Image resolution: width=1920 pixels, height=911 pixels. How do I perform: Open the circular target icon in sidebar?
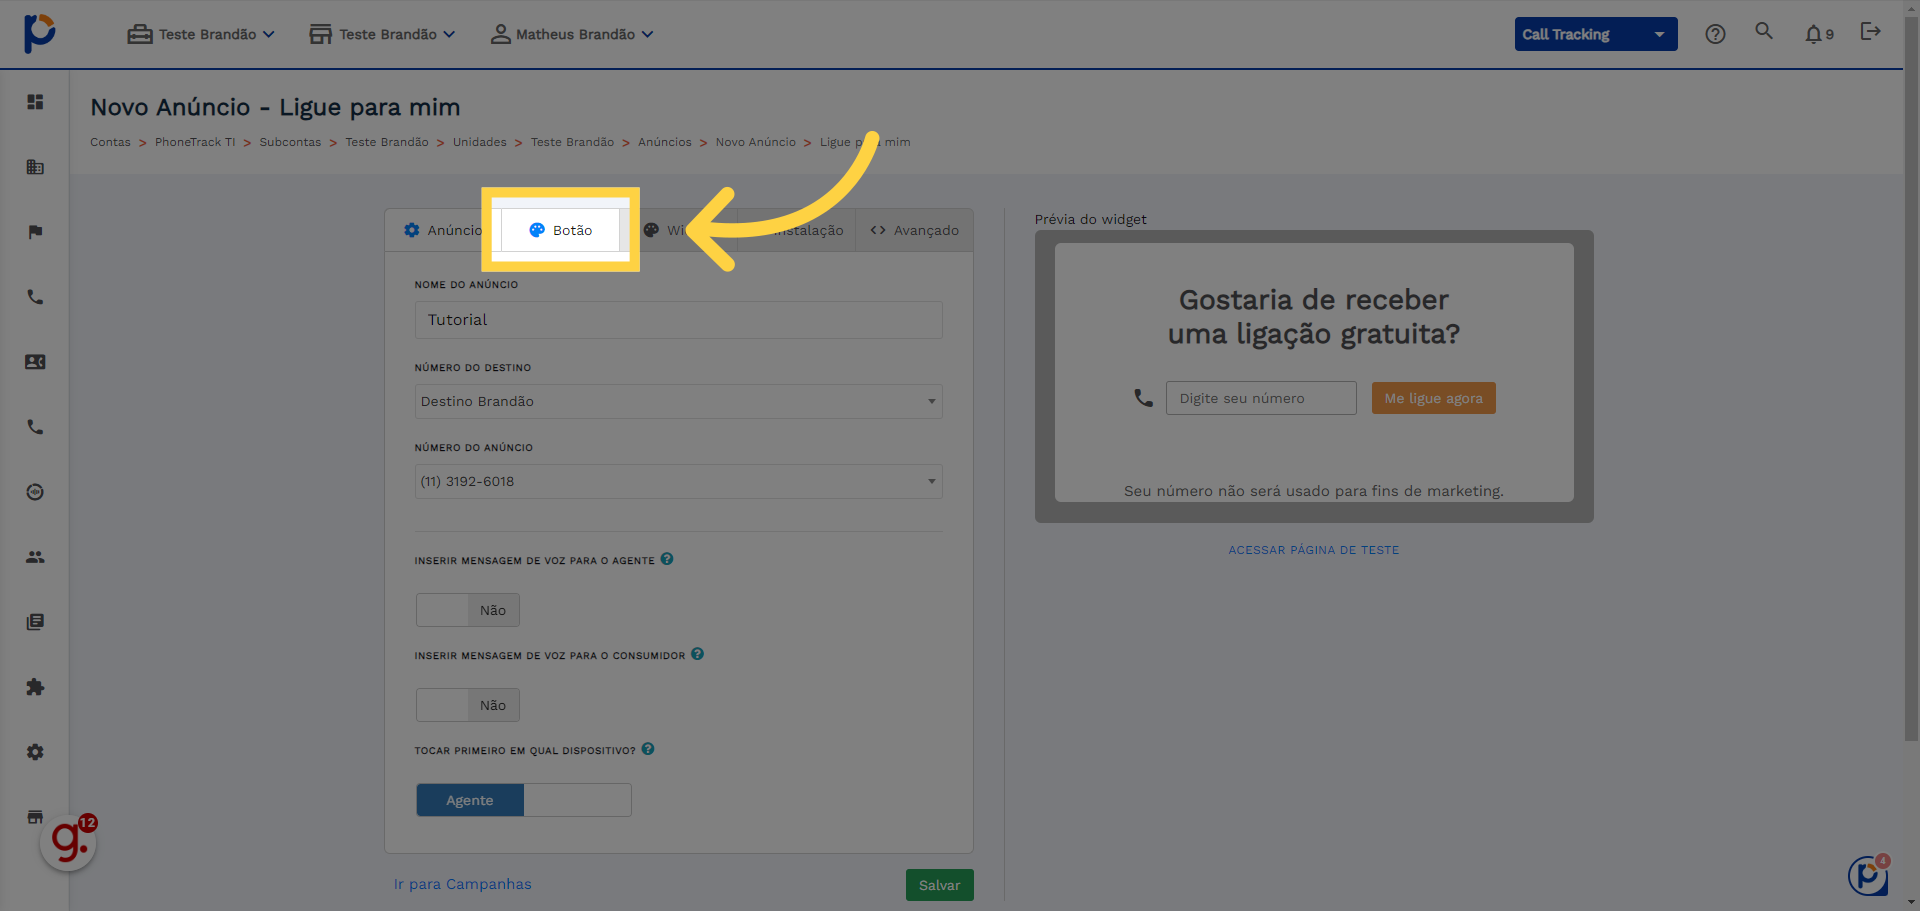35,492
